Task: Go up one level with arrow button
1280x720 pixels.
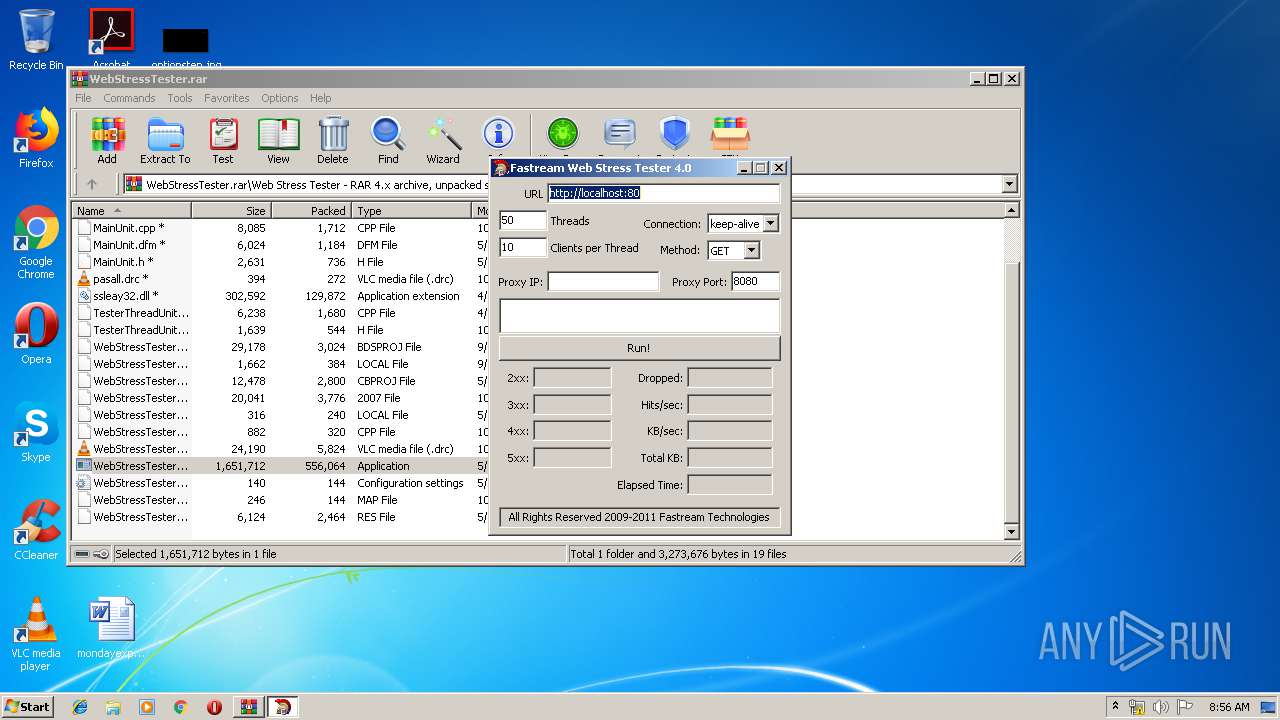Action: [92, 184]
